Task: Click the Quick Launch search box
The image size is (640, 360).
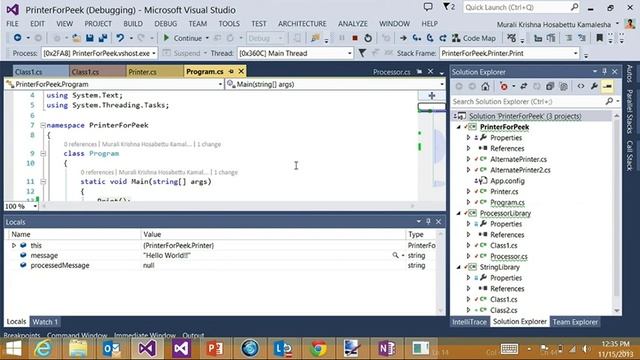Action: [x=522, y=7]
